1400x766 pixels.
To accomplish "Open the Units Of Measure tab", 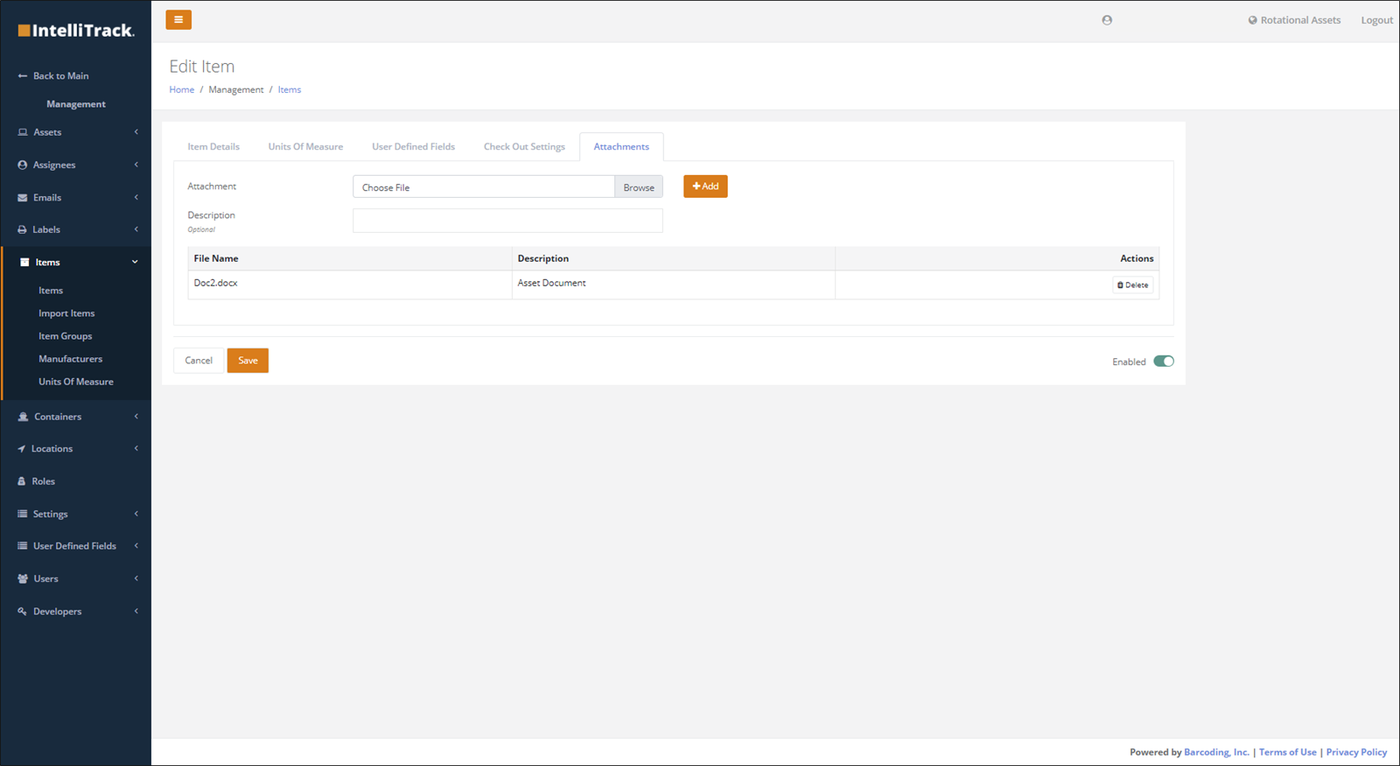I will click(x=305, y=147).
